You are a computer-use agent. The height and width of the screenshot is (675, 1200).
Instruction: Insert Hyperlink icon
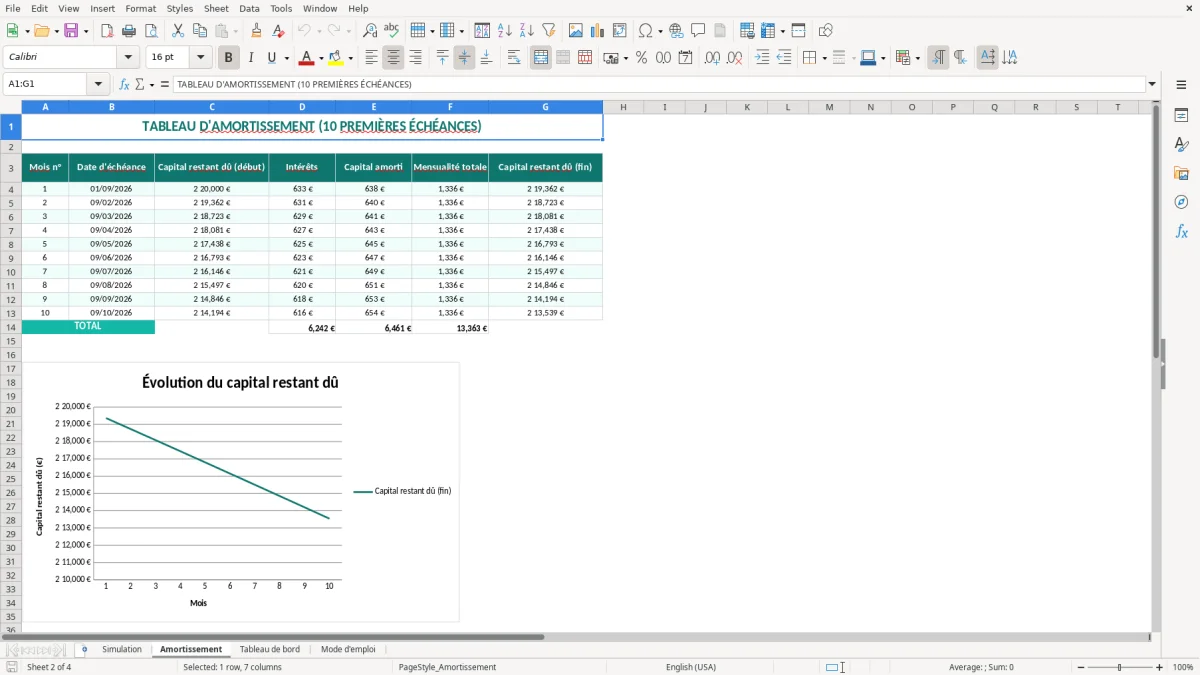676,31
